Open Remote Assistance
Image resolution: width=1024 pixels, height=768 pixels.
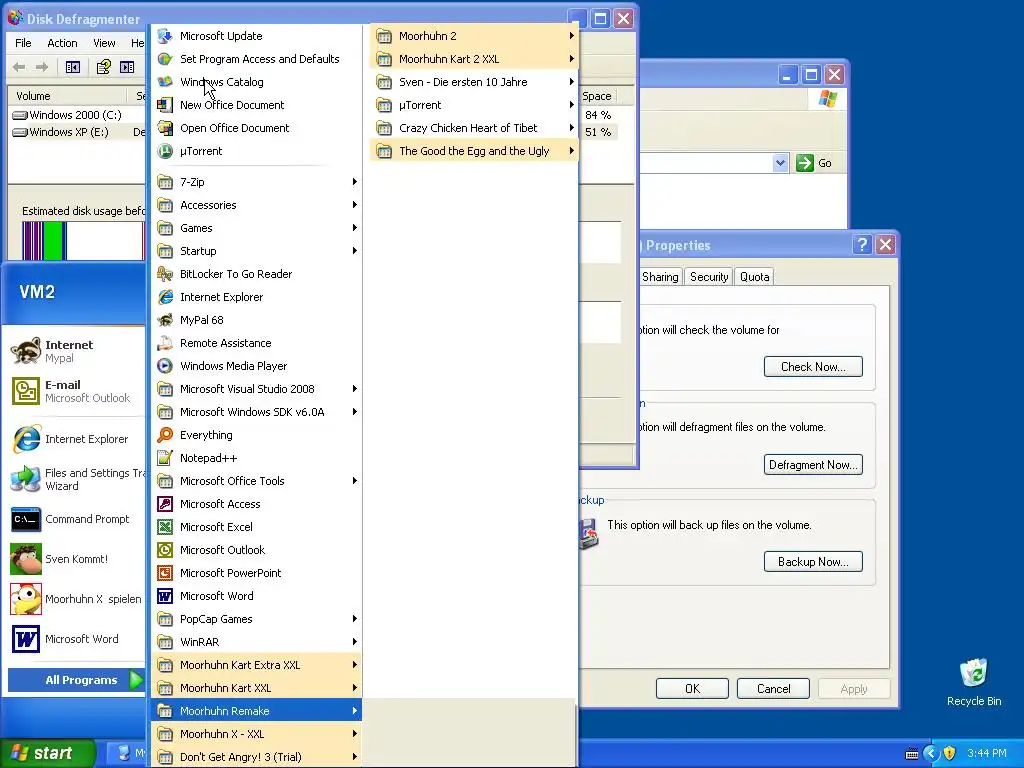tap(256, 343)
